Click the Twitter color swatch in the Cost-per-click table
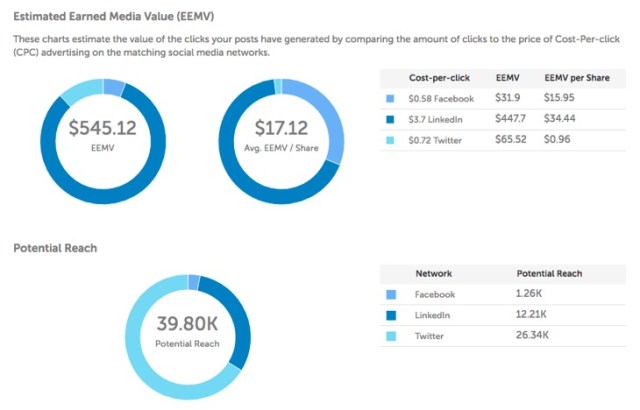Viewport: 640px width, 410px height. [x=389, y=140]
